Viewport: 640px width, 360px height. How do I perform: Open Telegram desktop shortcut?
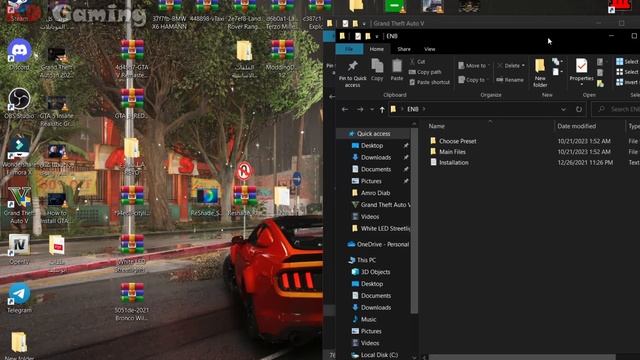point(19,298)
